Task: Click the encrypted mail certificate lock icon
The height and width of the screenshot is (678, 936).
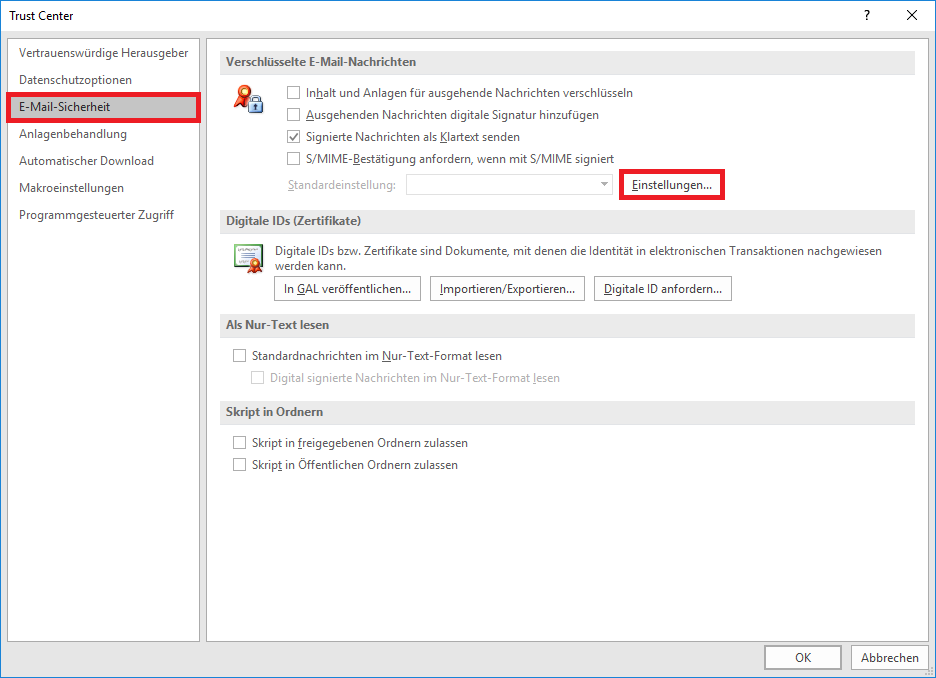Action: click(x=247, y=98)
